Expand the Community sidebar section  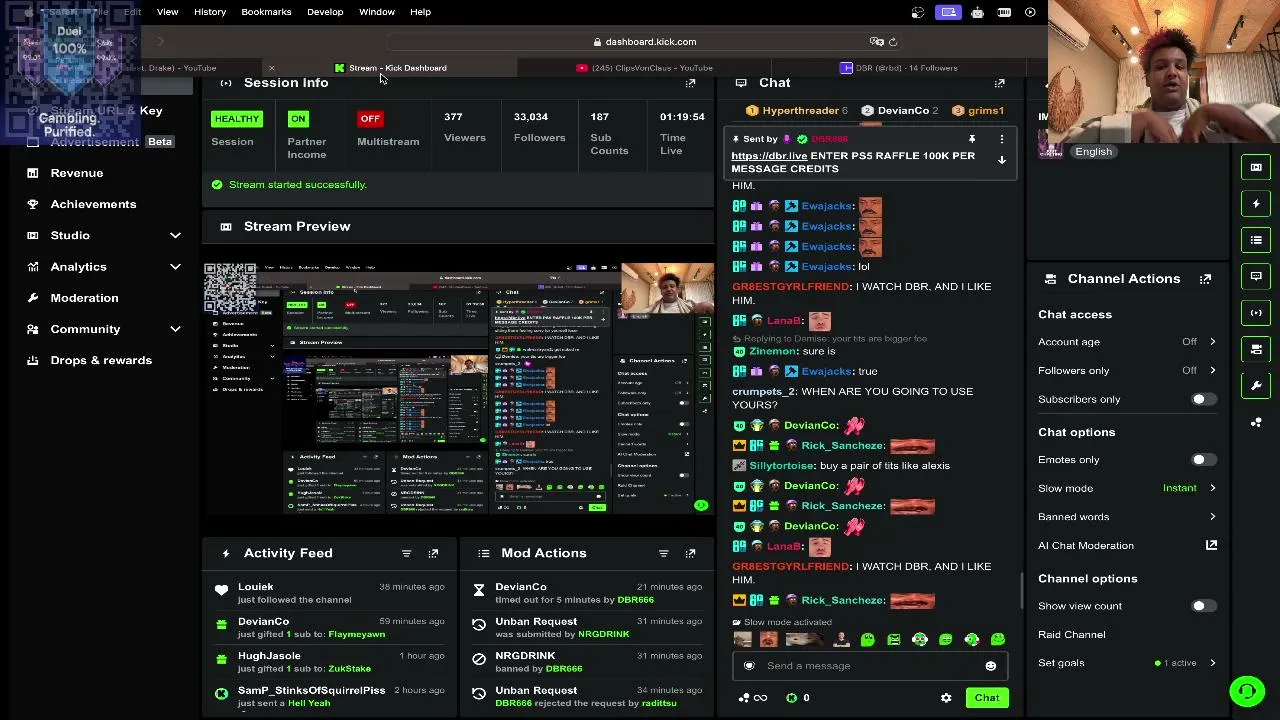(175, 329)
